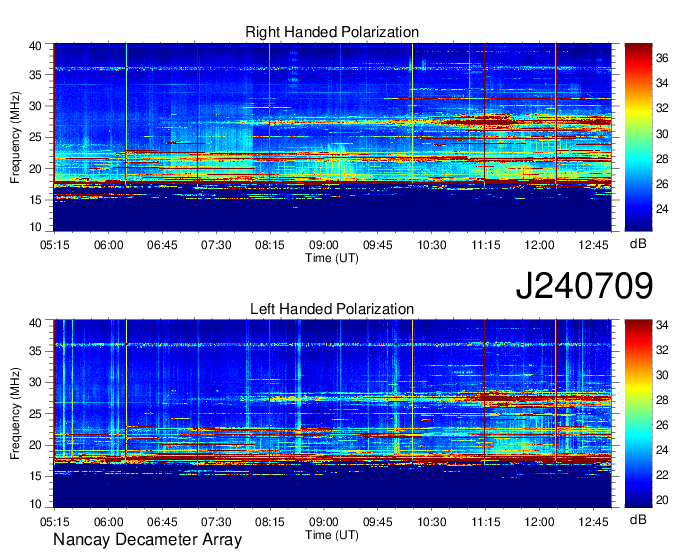Click the 15 MHz tick of the Right Handed plot
The image size is (680, 552).
36,200
